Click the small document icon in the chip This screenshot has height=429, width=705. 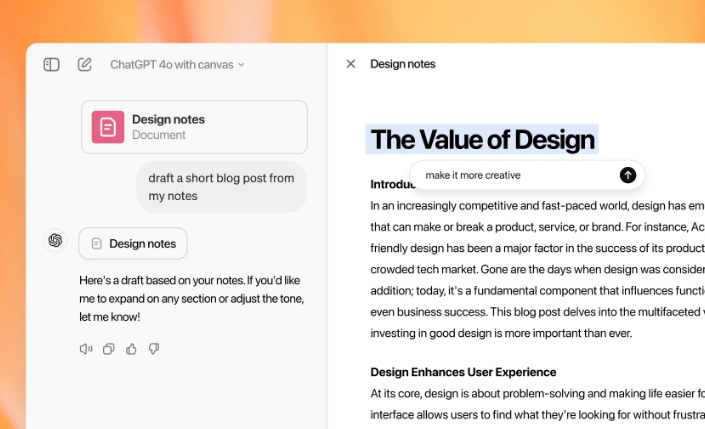(x=96, y=243)
